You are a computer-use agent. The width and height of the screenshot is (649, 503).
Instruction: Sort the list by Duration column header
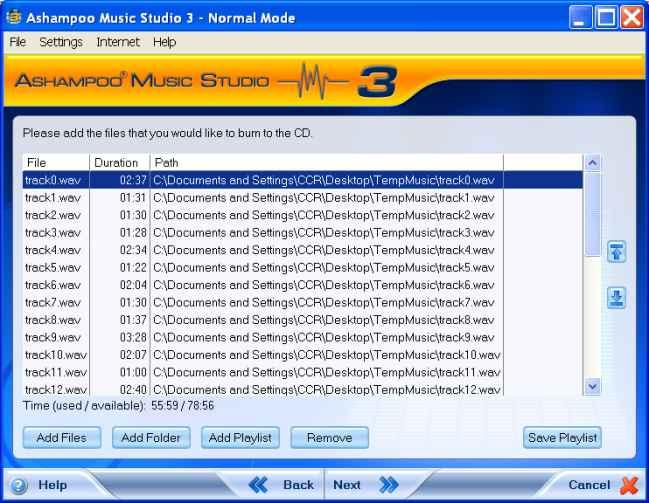tap(118, 162)
